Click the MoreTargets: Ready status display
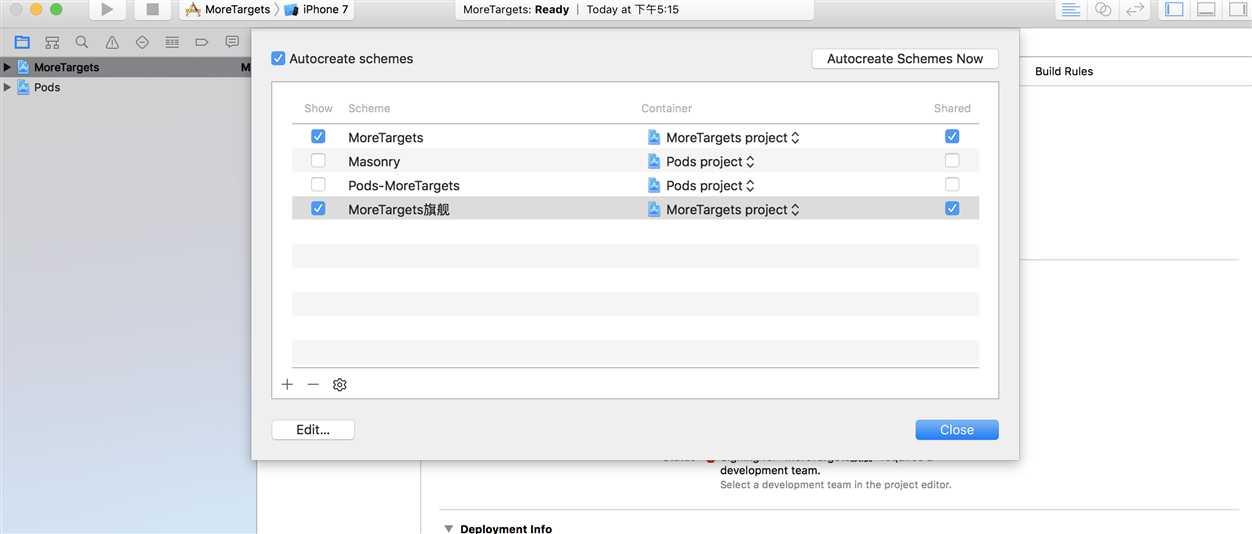Screen dimensions: 1252x534 tap(634, 10)
